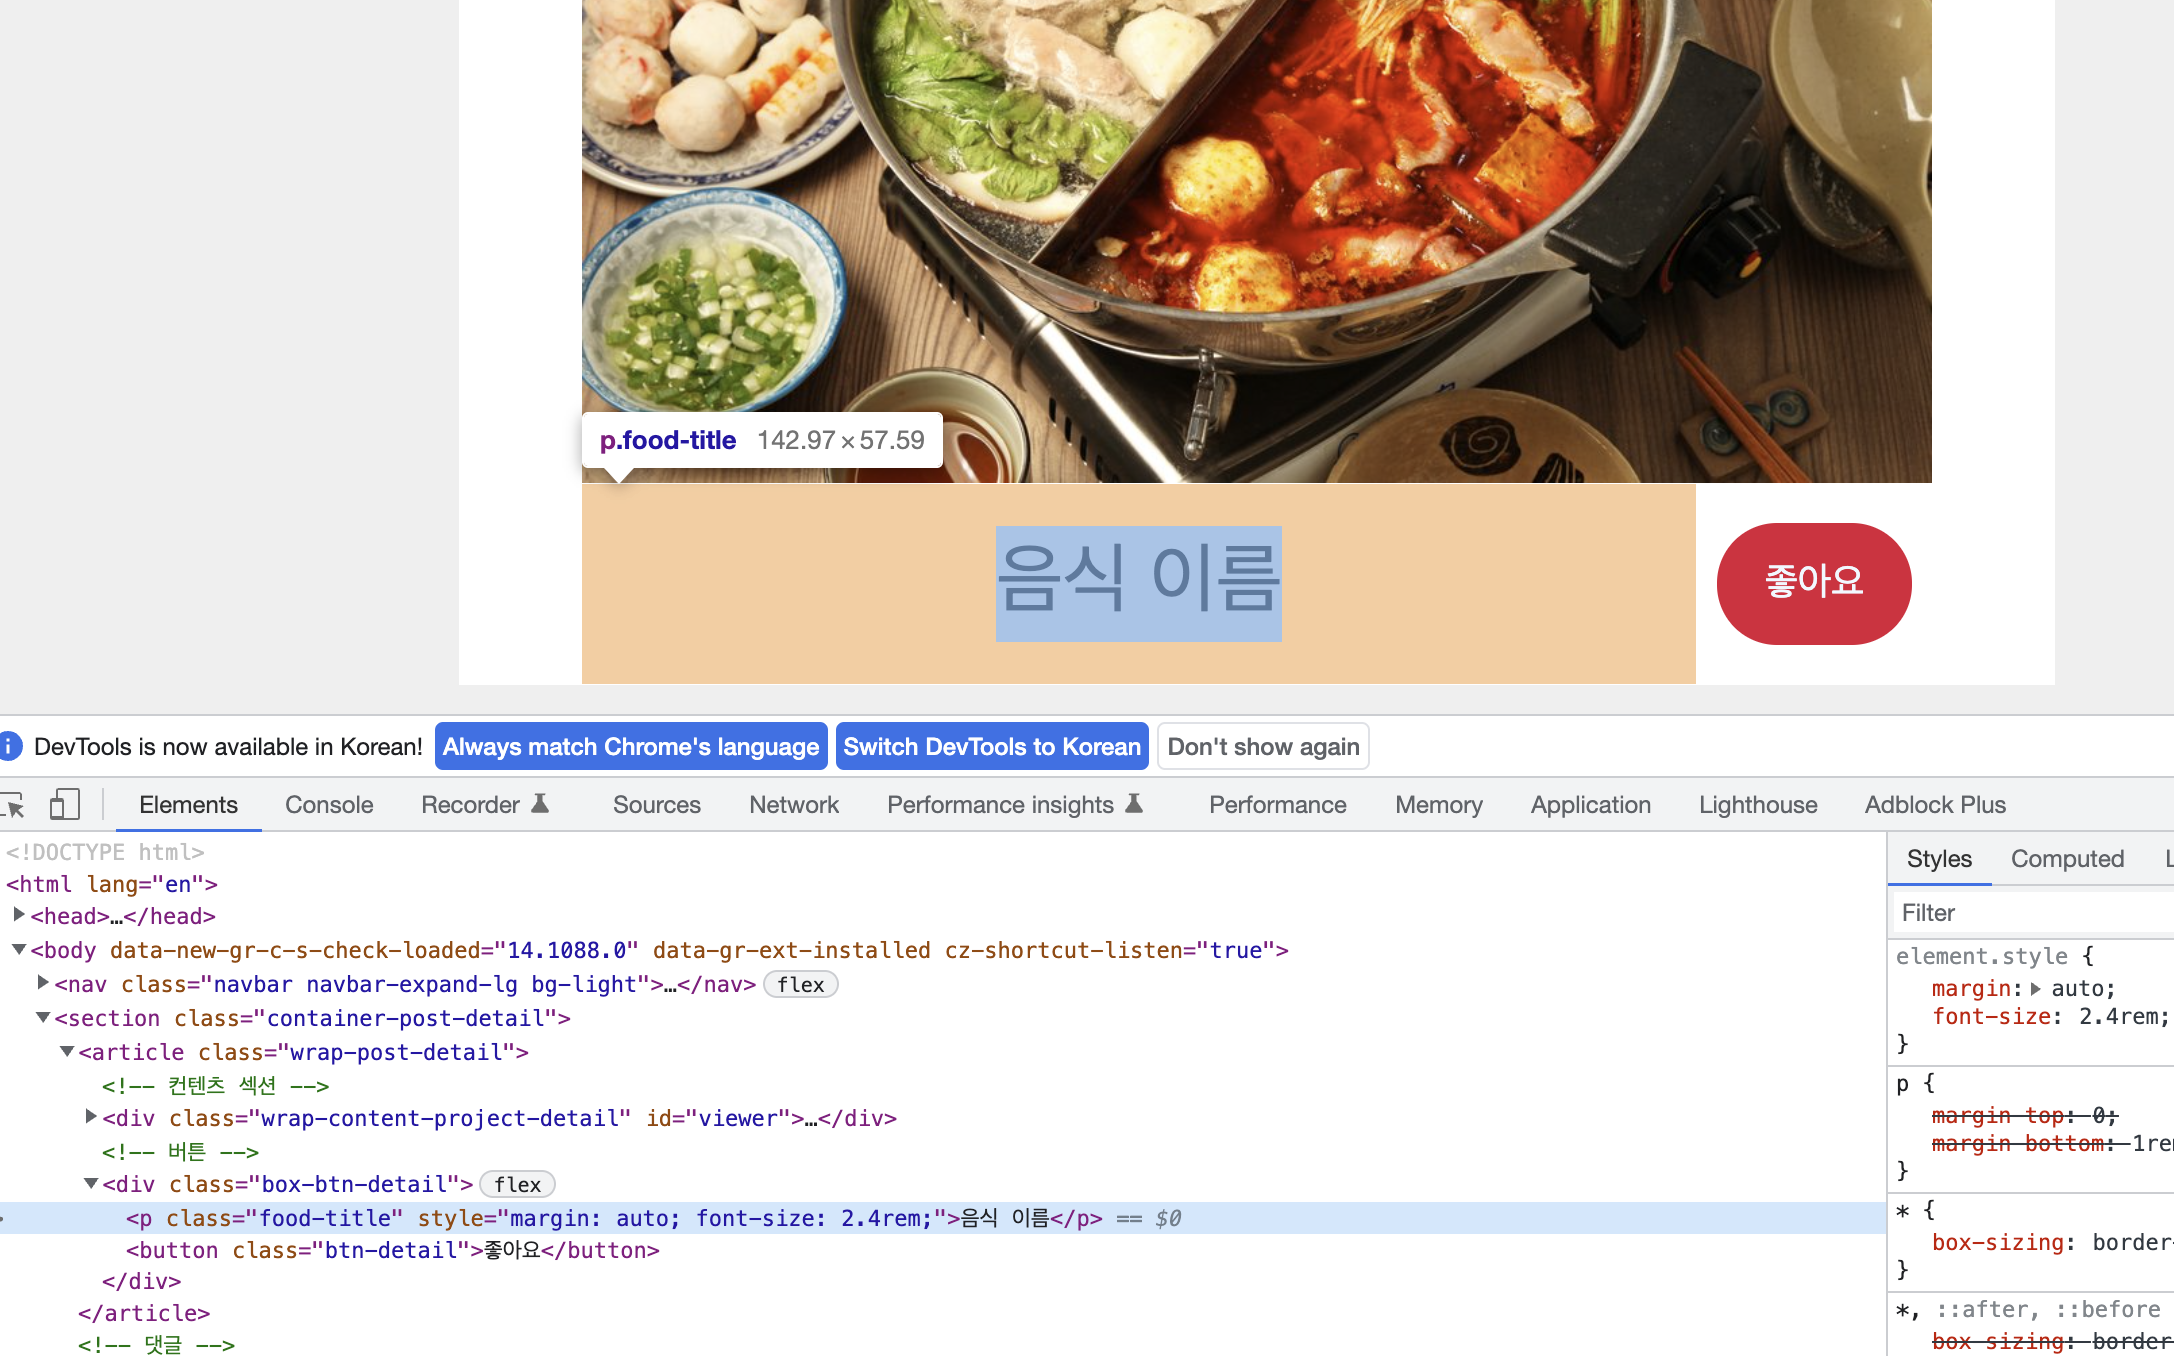The image size is (2174, 1356).
Task: Select the closing article tag line
Action: click(144, 1313)
